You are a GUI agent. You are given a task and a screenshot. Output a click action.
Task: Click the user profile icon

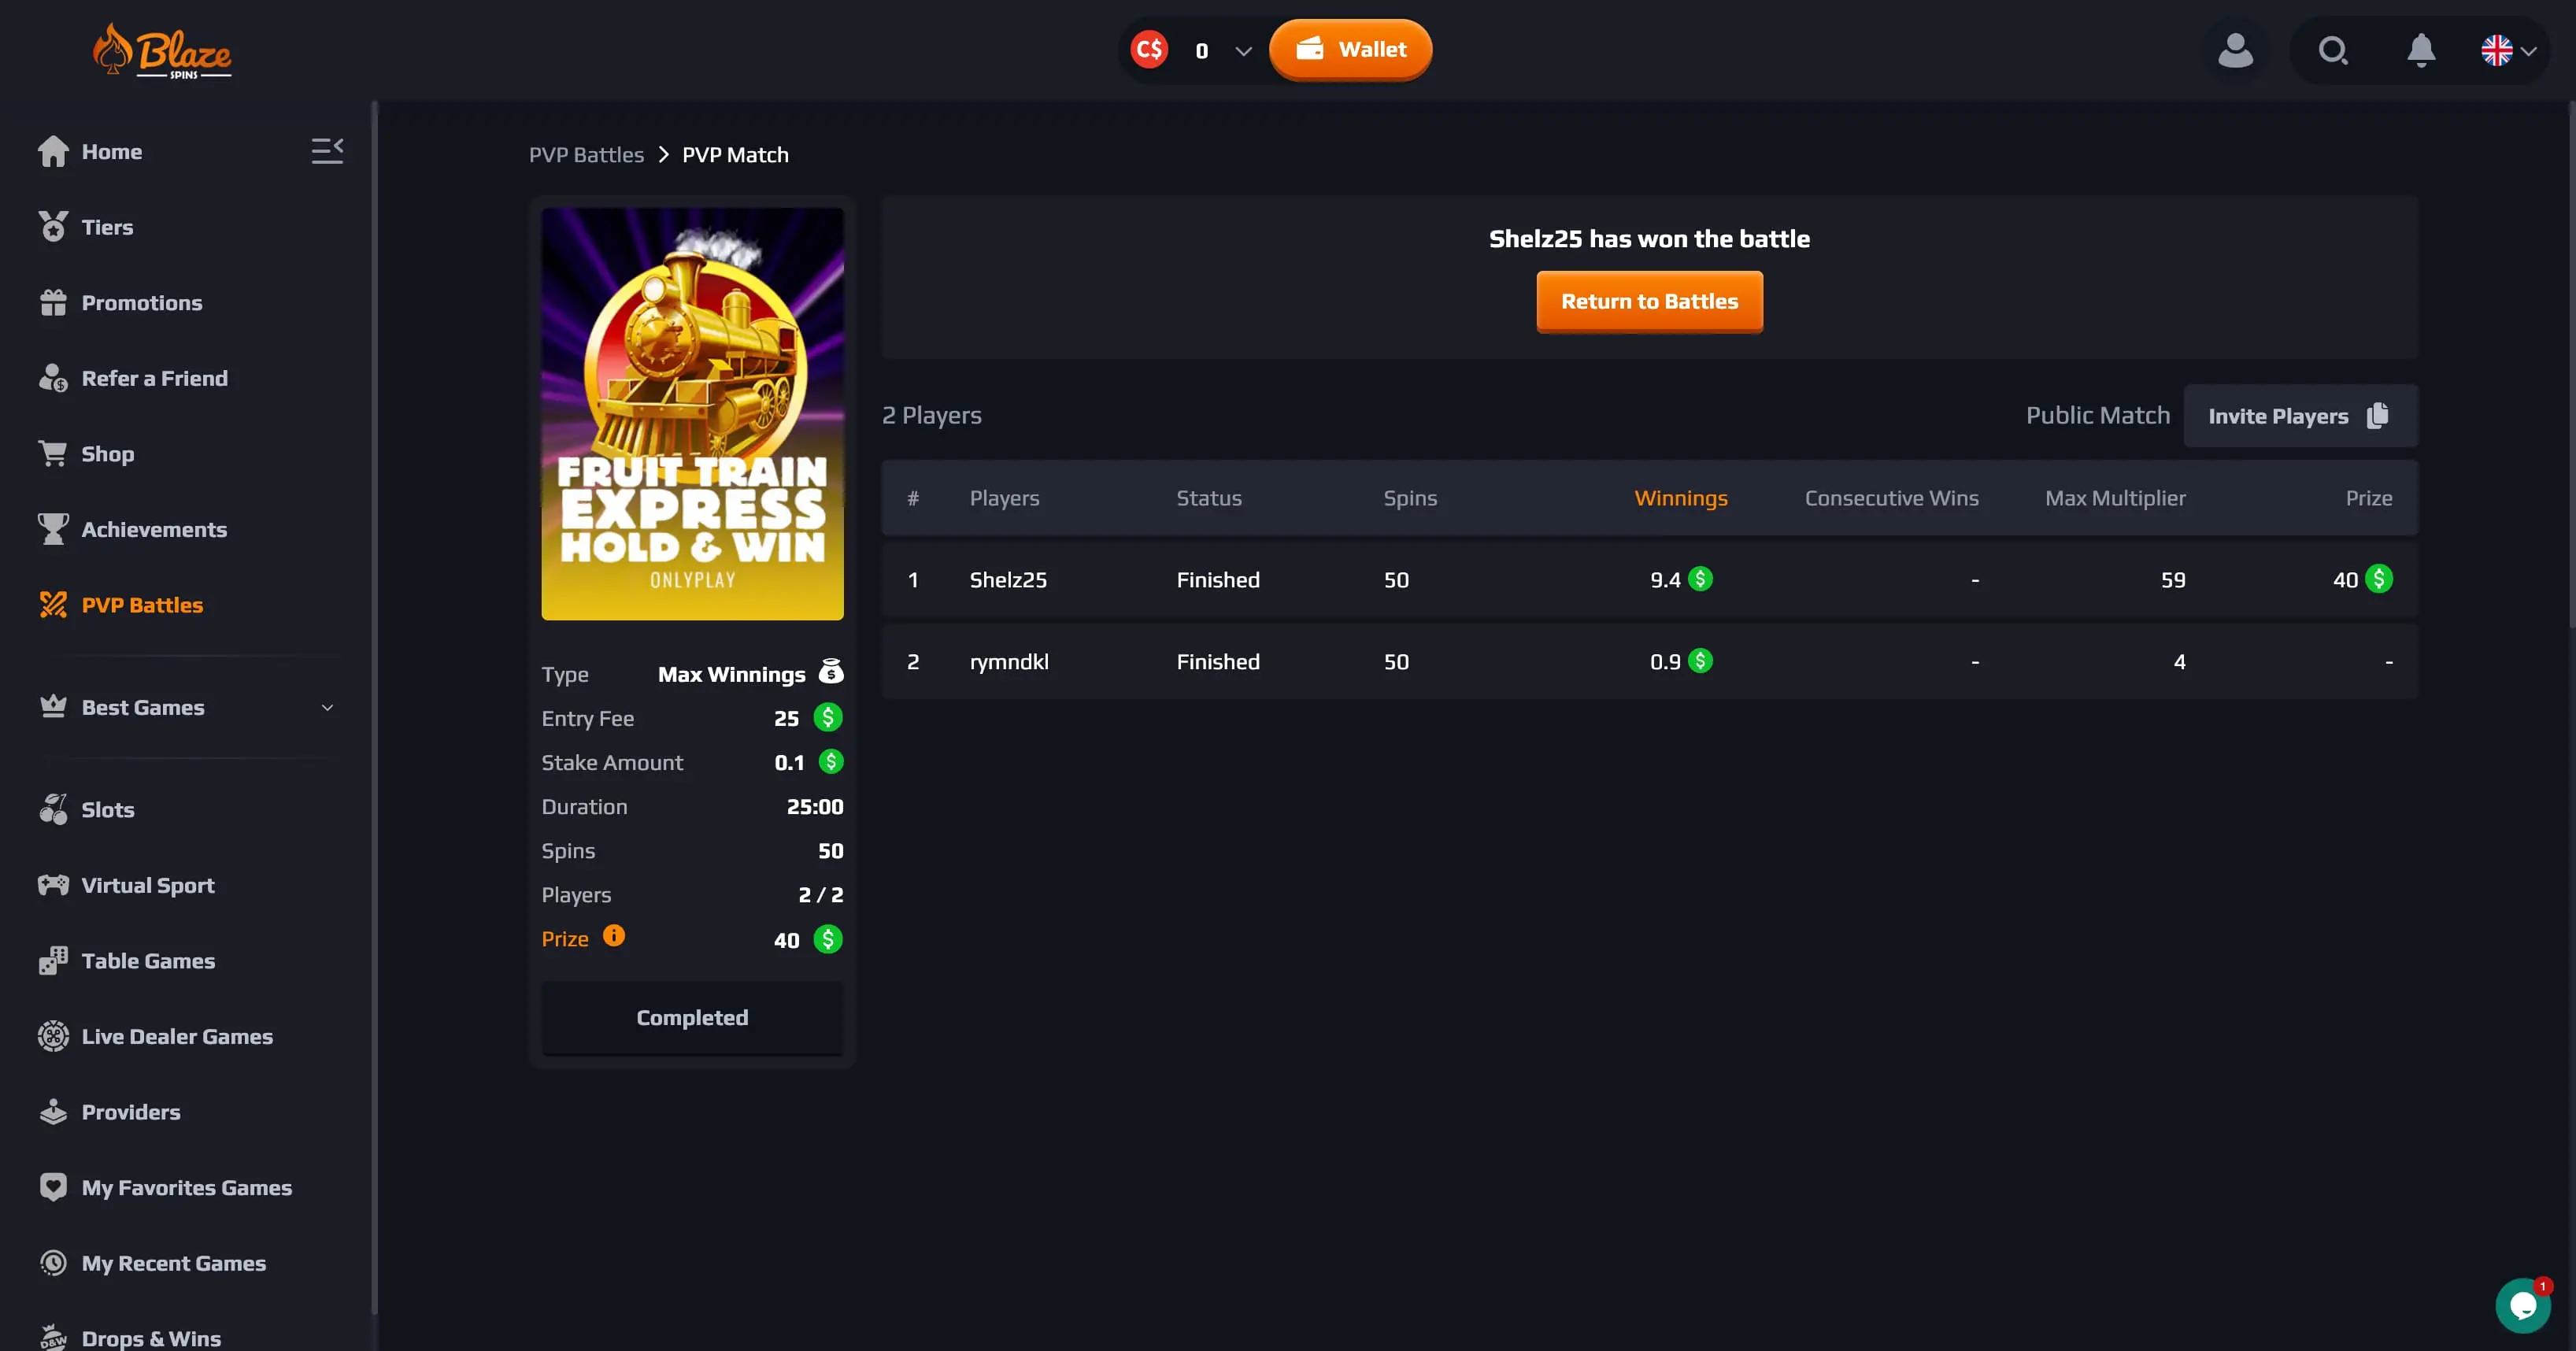click(2235, 50)
